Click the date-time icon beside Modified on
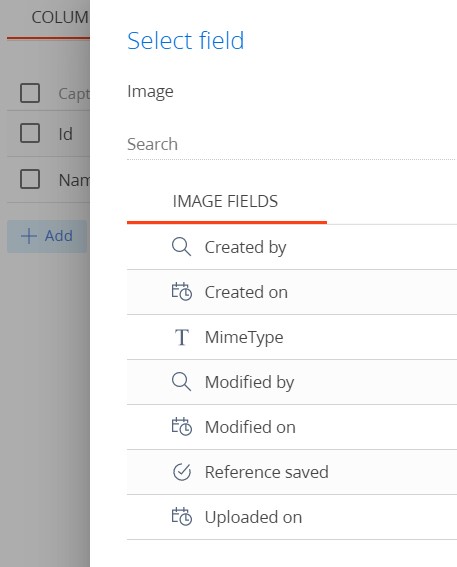The width and height of the screenshot is (457, 567). pyautogui.click(x=181, y=427)
